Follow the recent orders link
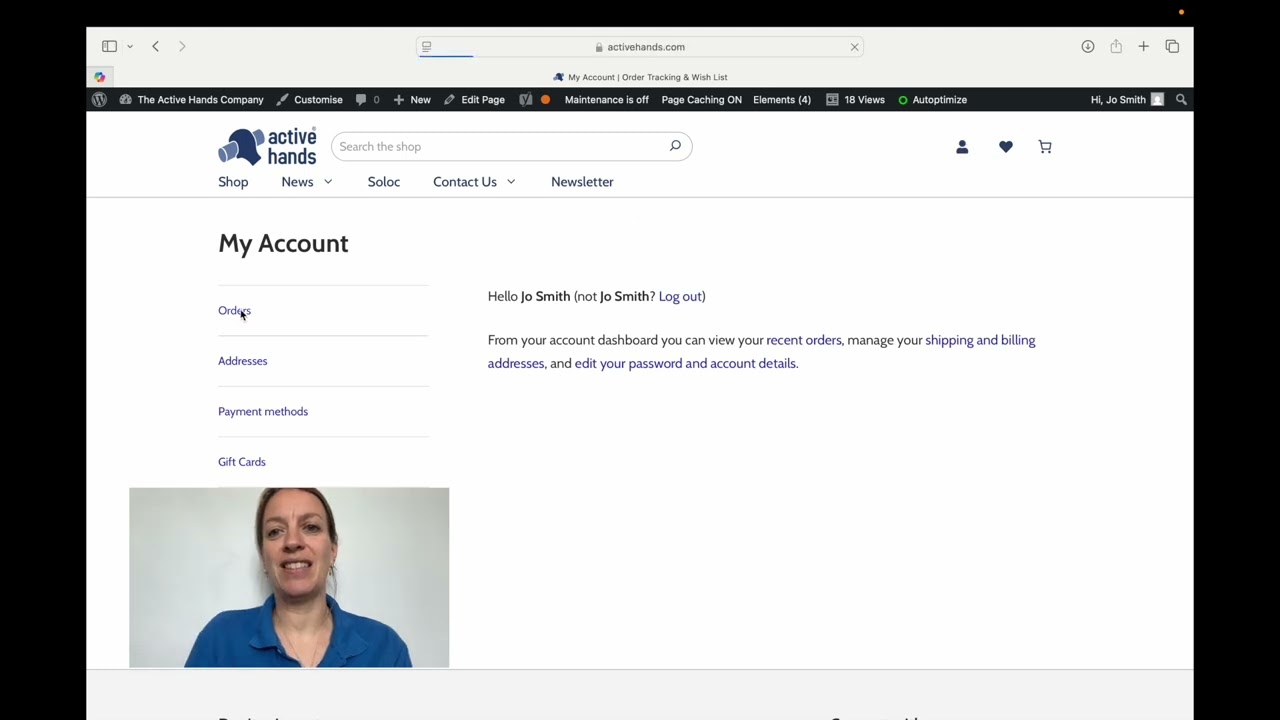 [x=804, y=340]
